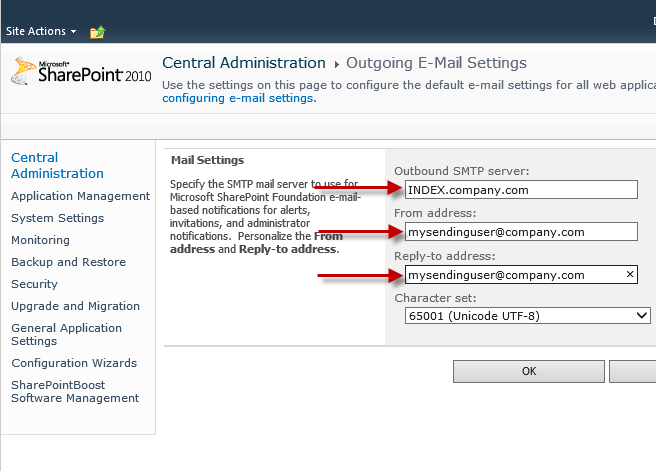Open System Settings in the sidebar

coord(57,218)
